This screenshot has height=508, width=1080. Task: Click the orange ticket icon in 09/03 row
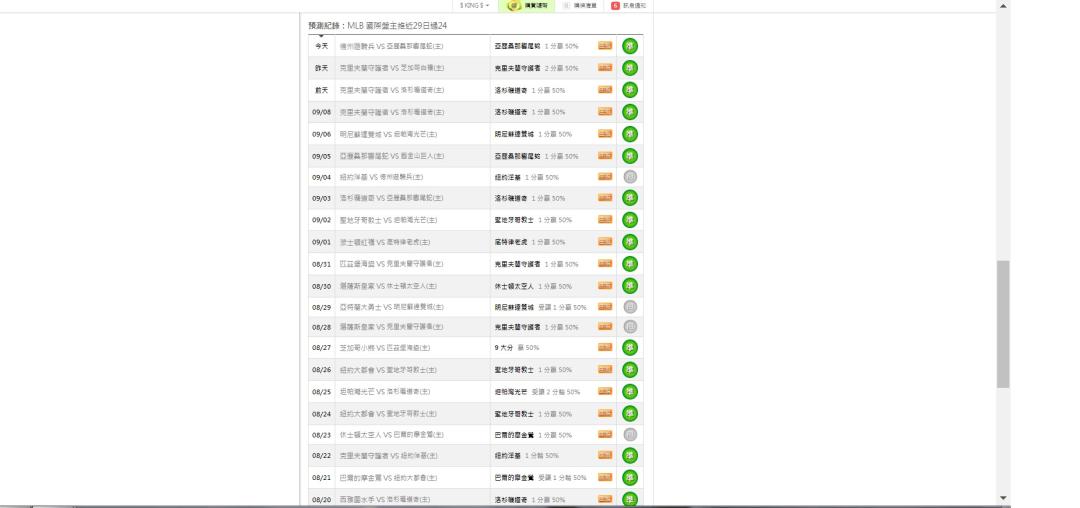(605, 198)
